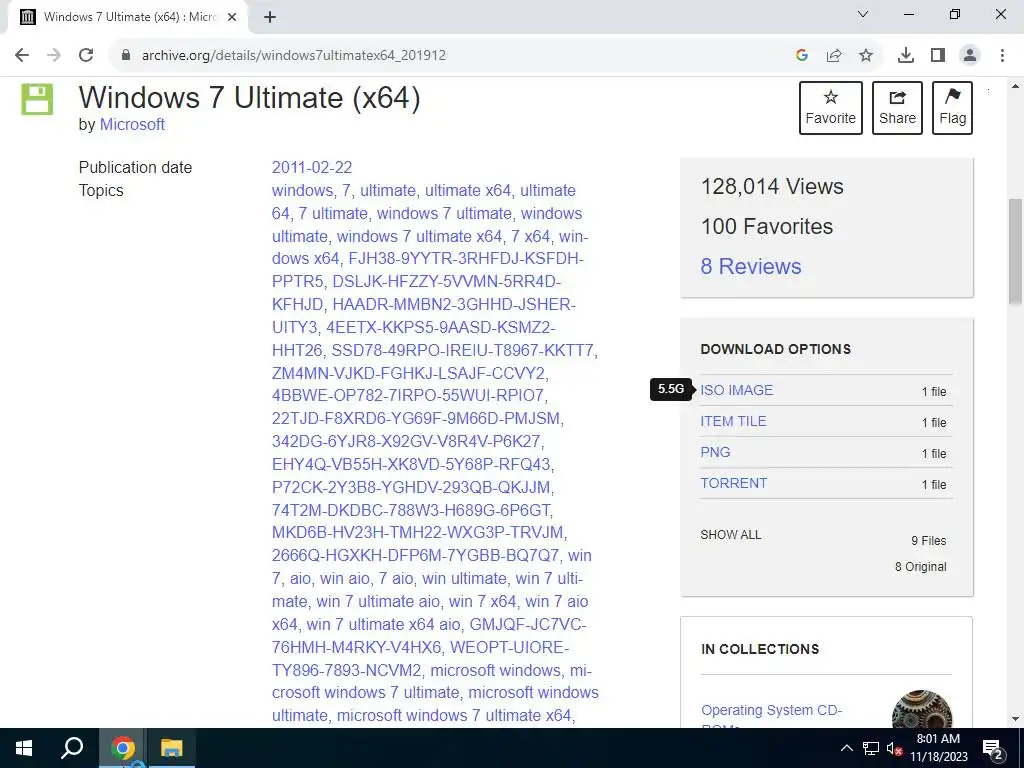Click the gears collection thumbnail
This screenshot has height=768, width=1024.
[x=921, y=709]
